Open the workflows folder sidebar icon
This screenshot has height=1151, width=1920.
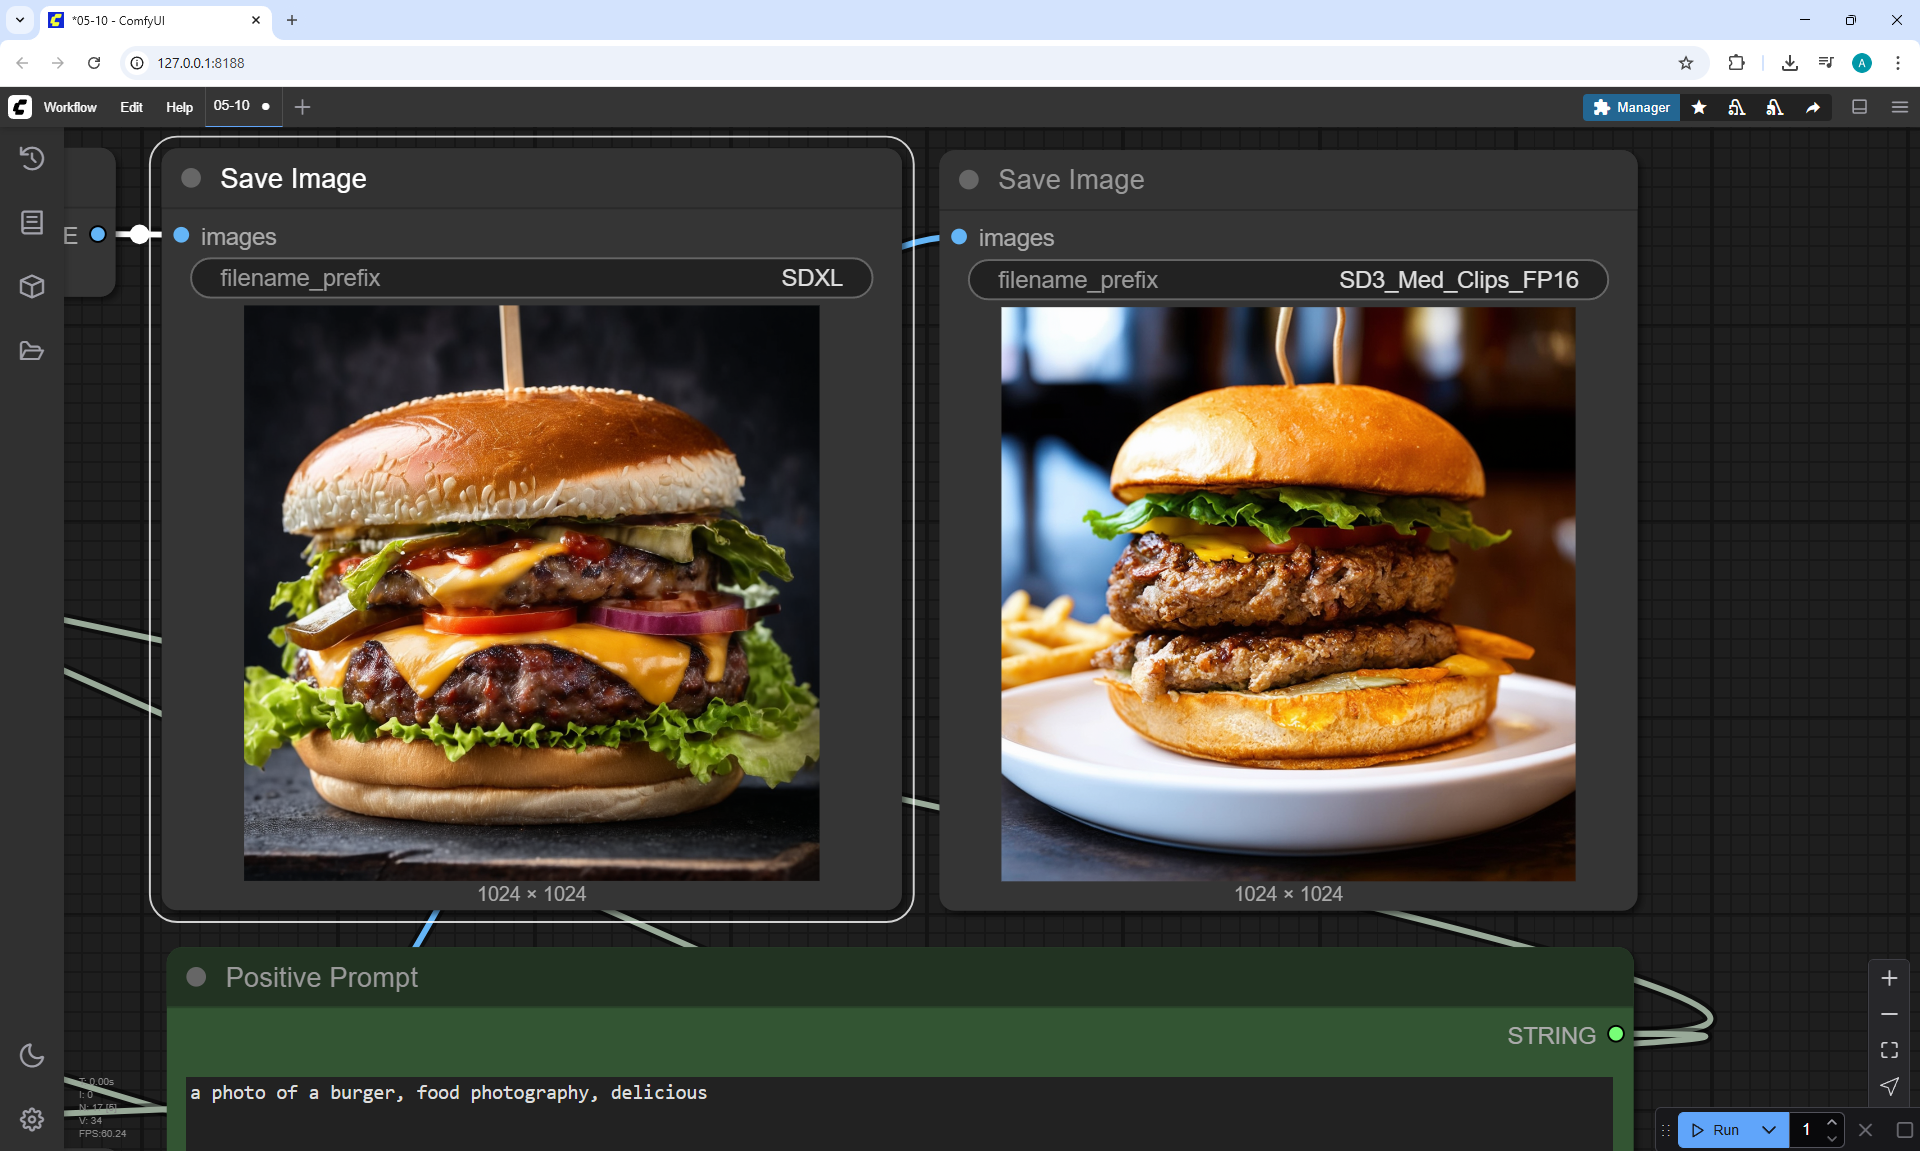point(32,351)
